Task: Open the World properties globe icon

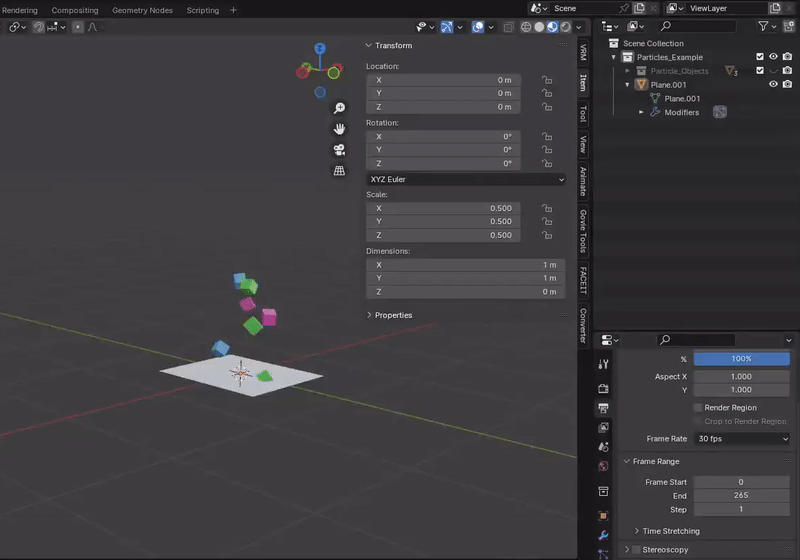Action: 603,466
